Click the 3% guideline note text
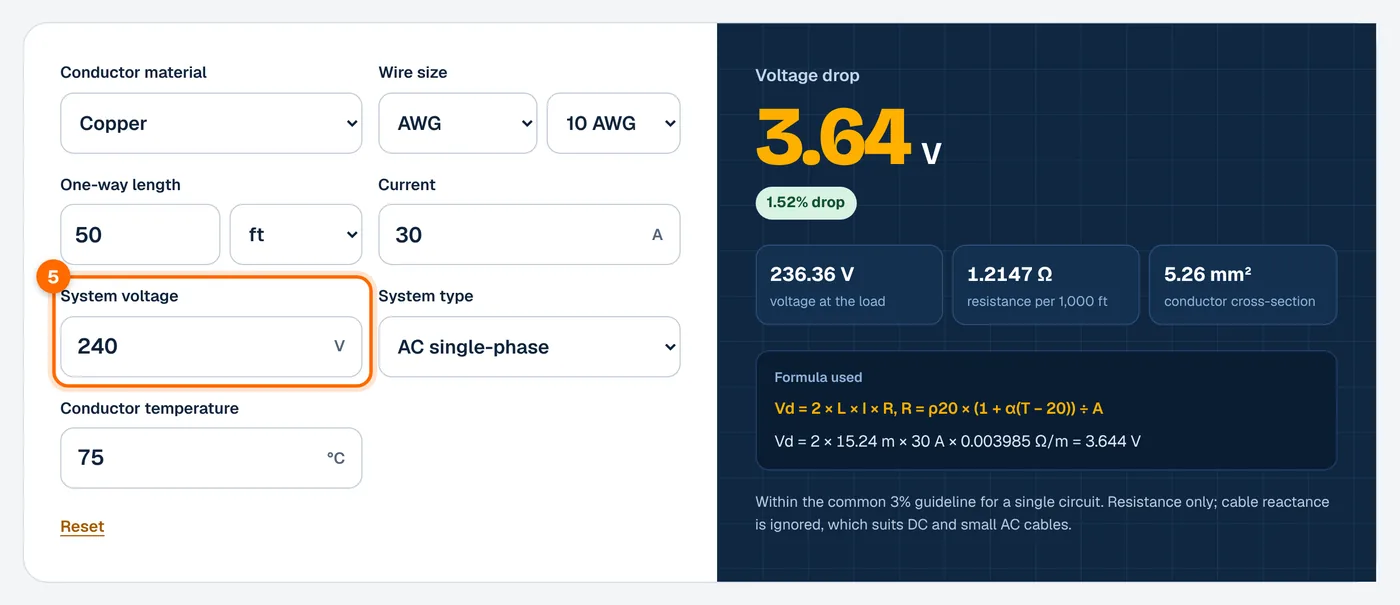Screen dimensions: 1400x605 click(1042, 513)
